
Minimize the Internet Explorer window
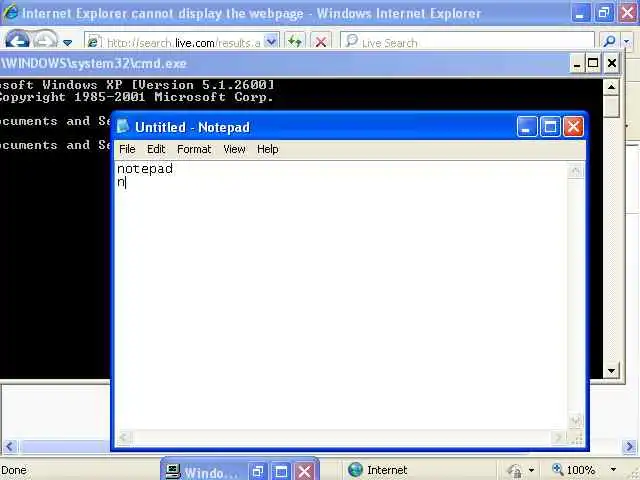pyautogui.click(x=580, y=13)
